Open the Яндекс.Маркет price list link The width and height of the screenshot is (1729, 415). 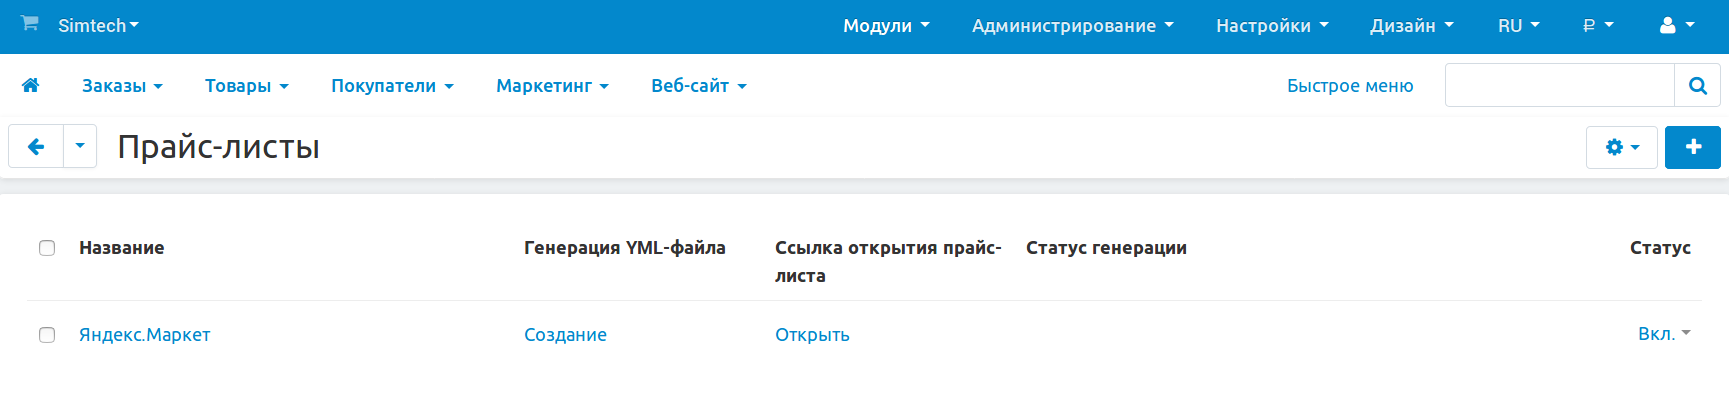[x=145, y=335]
